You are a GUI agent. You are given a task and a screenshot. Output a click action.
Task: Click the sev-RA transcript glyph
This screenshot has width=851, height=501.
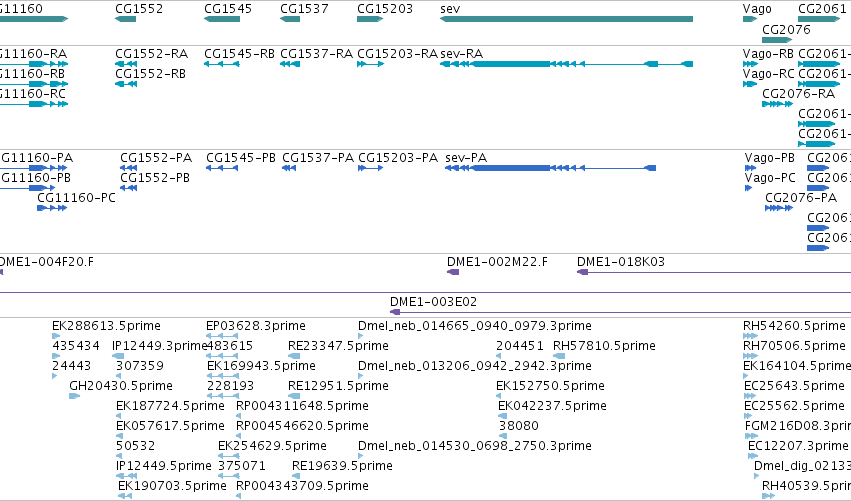(x=566, y=64)
